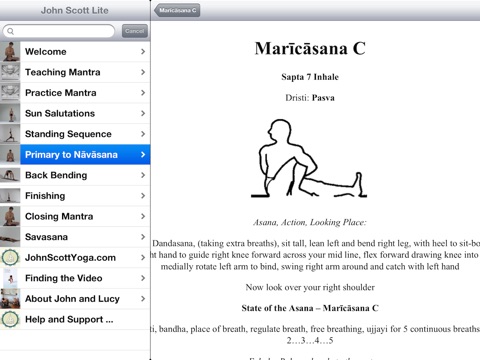Click the Savasana thumbnail

[10, 237]
